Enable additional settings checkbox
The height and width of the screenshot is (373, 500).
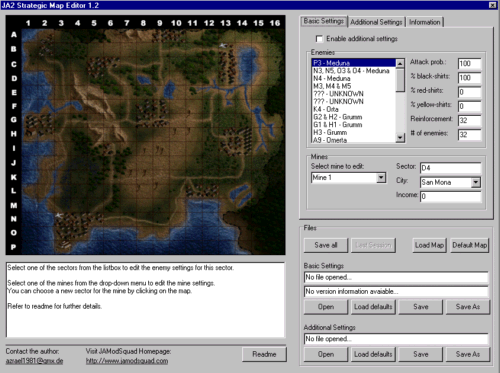(319, 39)
